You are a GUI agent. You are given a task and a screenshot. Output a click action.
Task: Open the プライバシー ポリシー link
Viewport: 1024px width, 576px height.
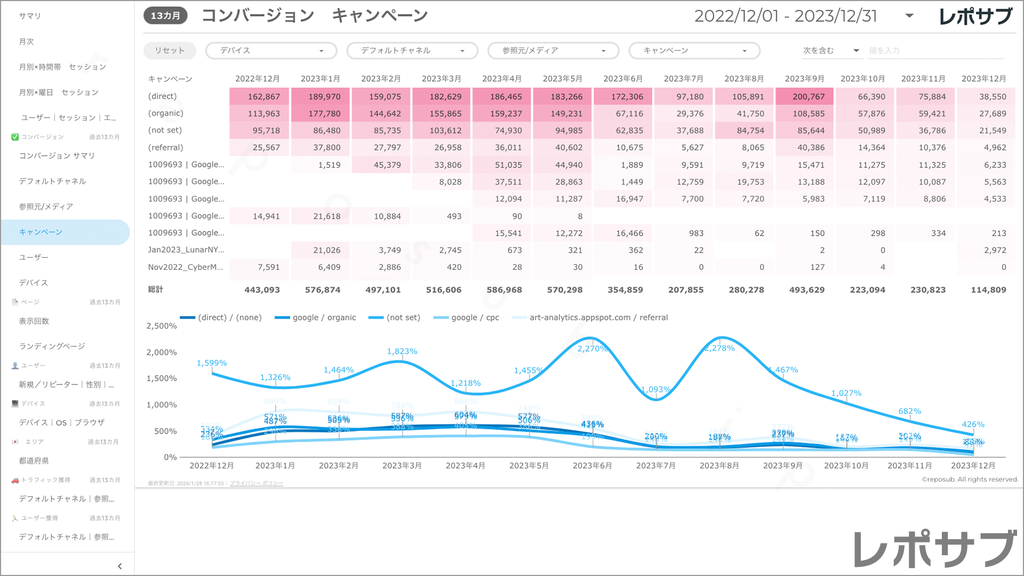(x=257, y=483)
